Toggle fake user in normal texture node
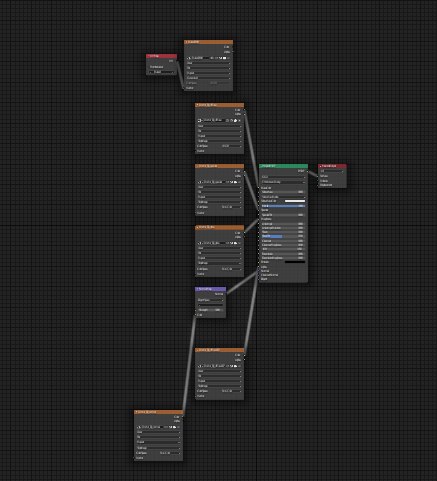The height and width of the screenshot is (481, 437). tap(167, 427)
